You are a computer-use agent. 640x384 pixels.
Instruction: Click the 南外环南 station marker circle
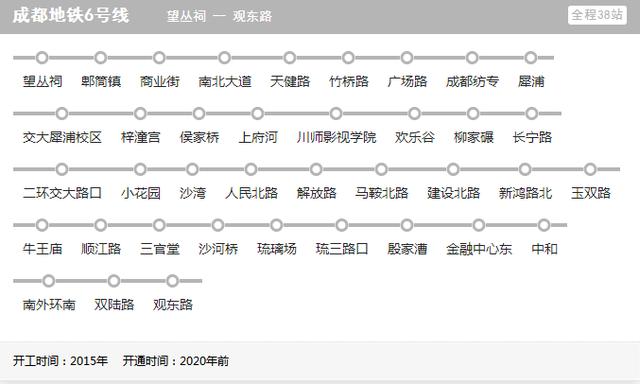click(x=49, y=281)
